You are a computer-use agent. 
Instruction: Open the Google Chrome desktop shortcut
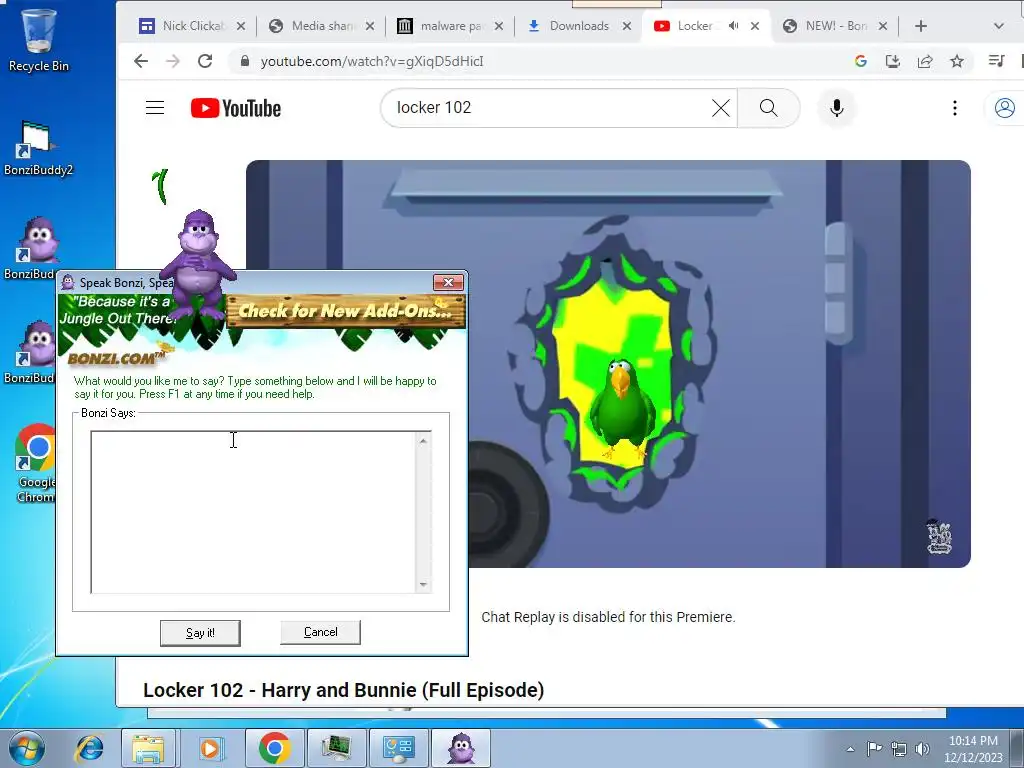click(35, 464)
